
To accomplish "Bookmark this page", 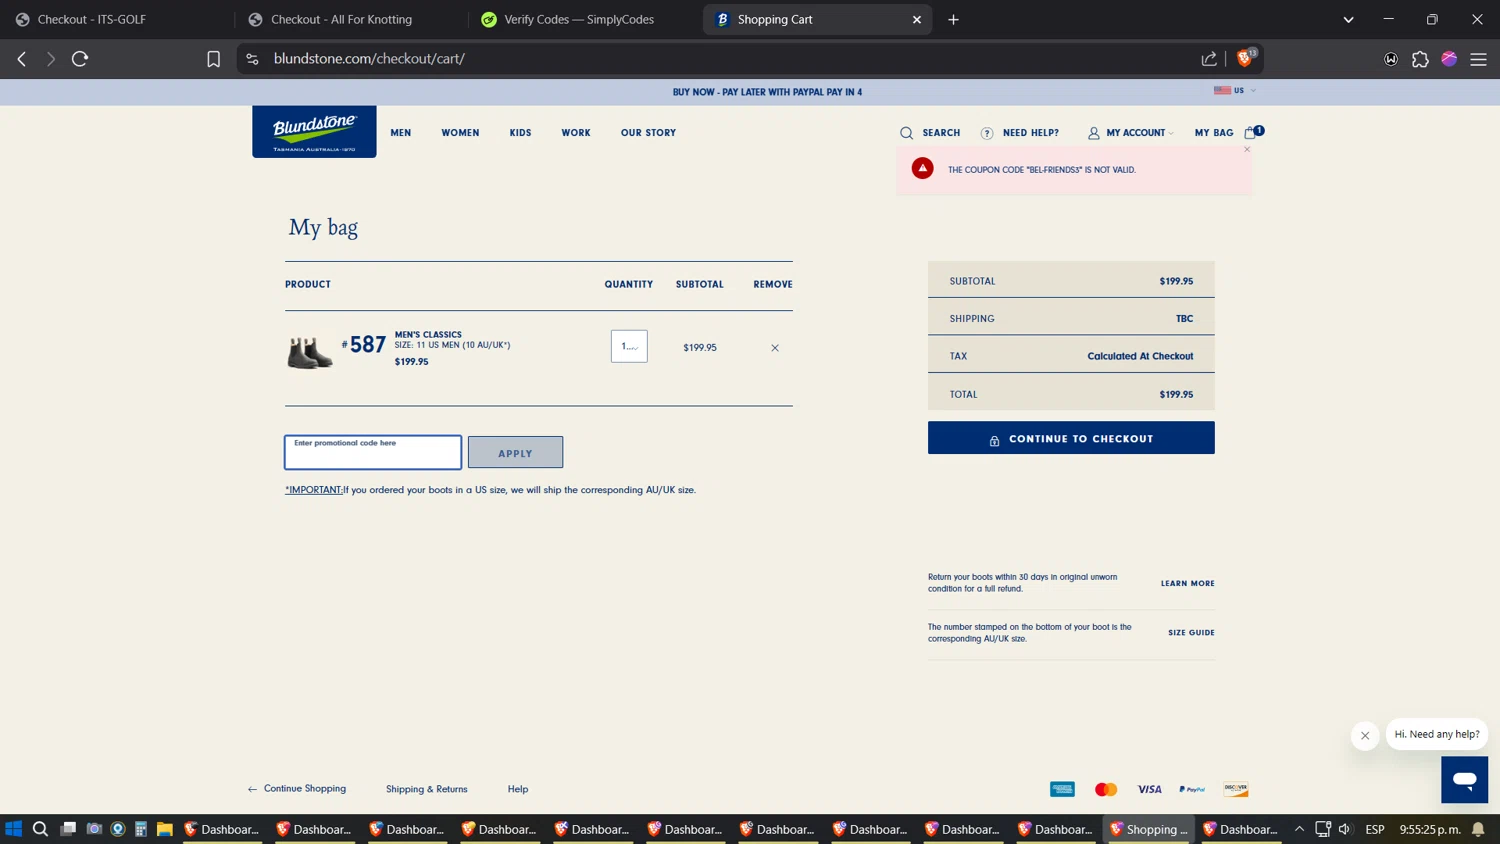I will click(x=213, y=59).
